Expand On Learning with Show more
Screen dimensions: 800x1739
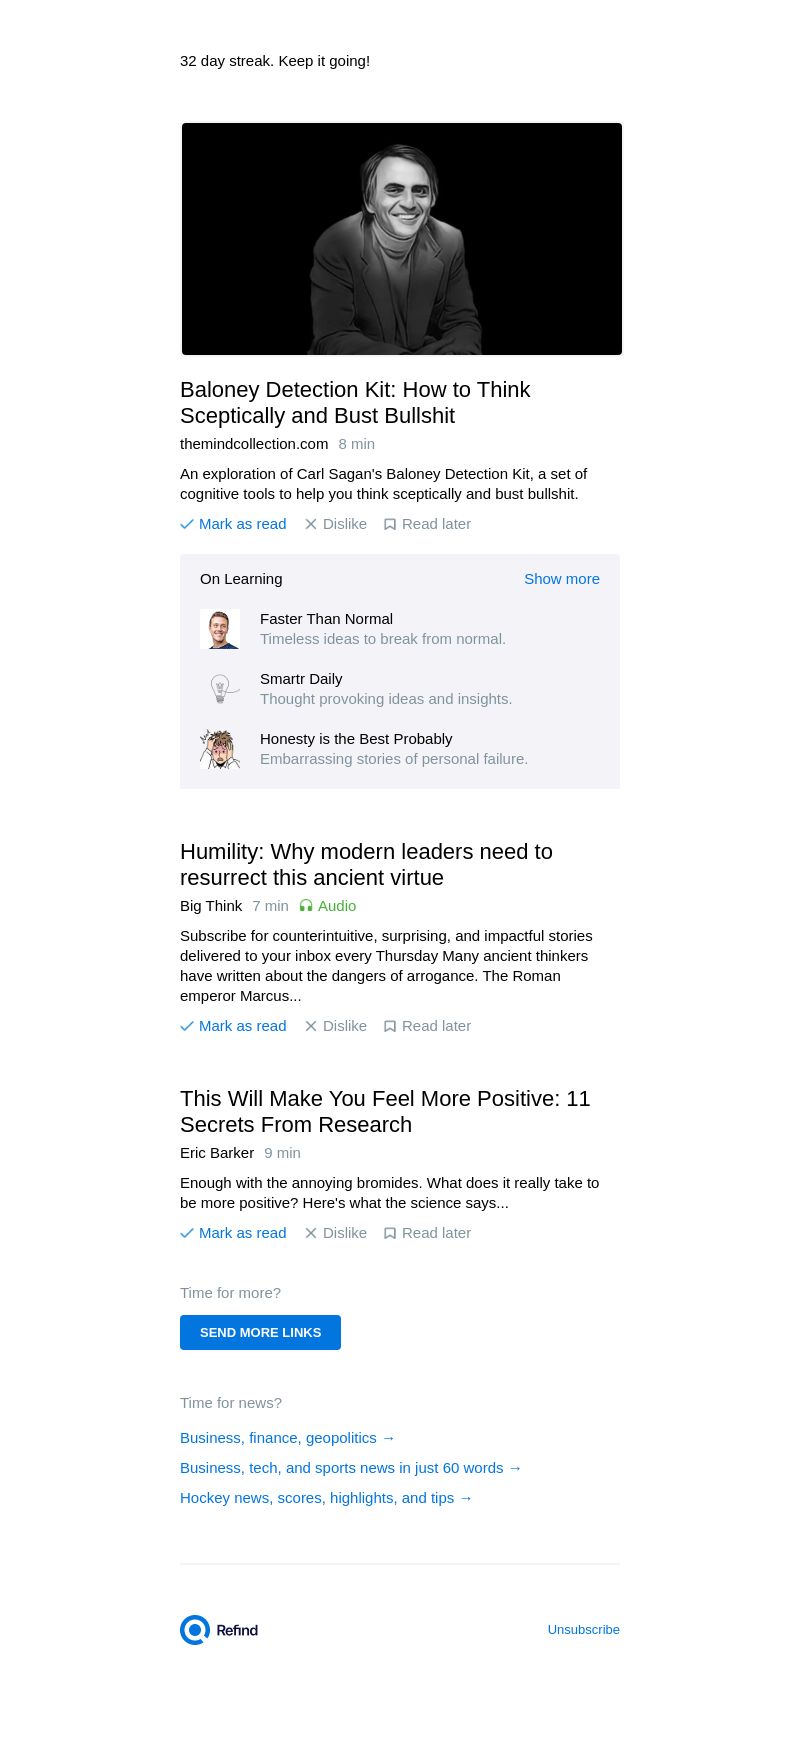561,579
